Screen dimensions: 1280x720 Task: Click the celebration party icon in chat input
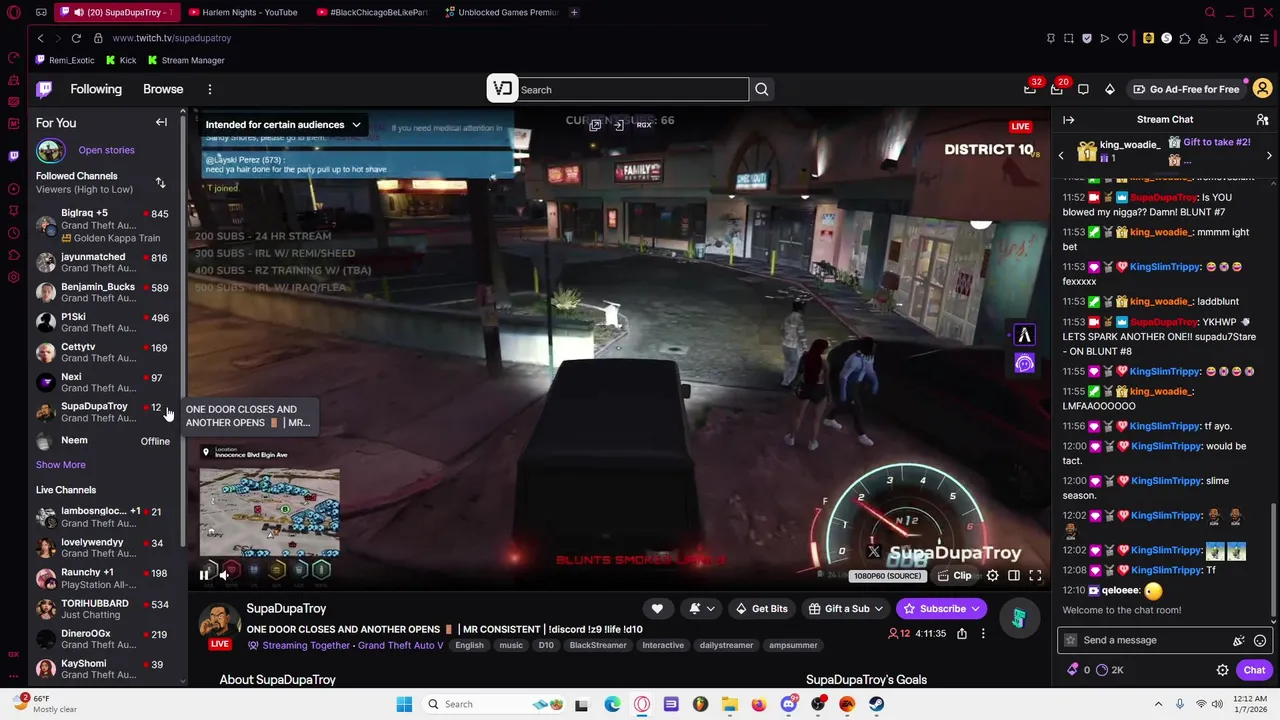[x=1239, y=640]
